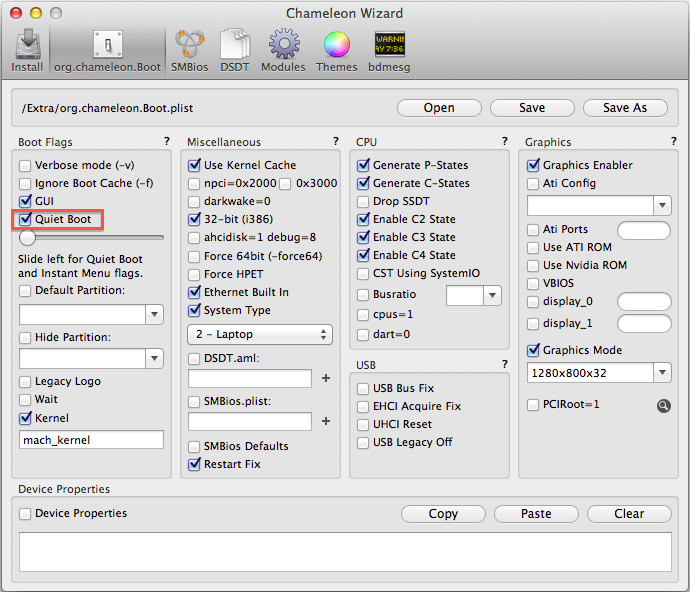Image resolution: width=690 pixels, height=592 pixels.
Task: Click the plus icon beside SMBios.plist field
Action: pyautogui.click(x=326, y=421)
